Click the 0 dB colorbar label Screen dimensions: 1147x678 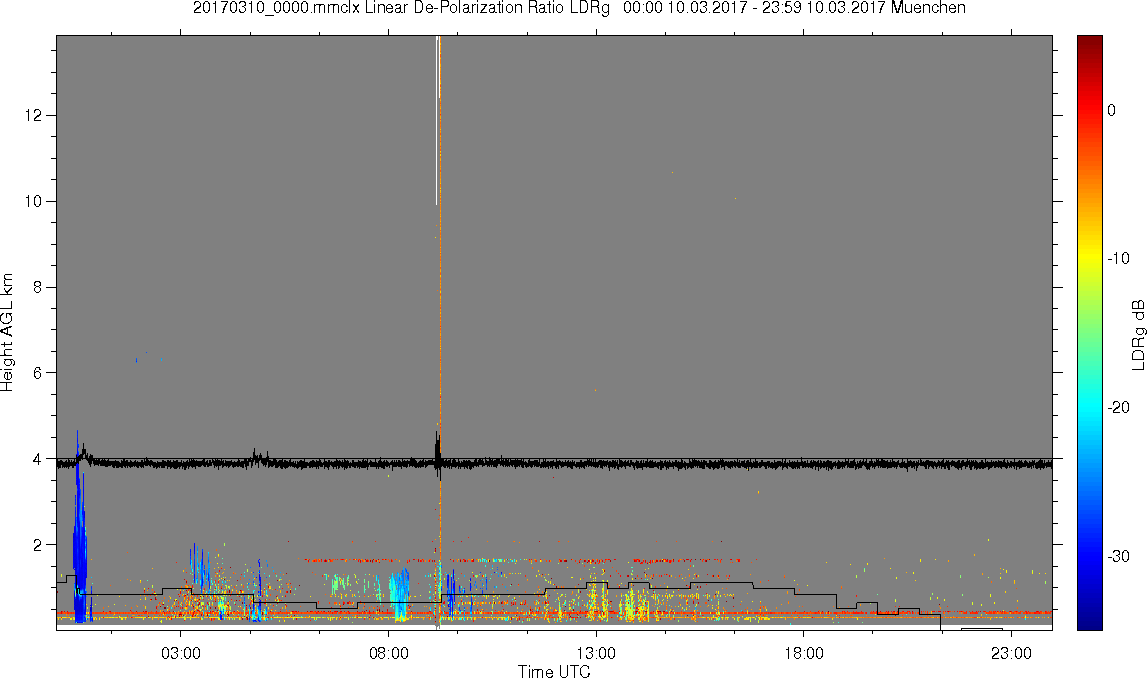click(1111, 110)
